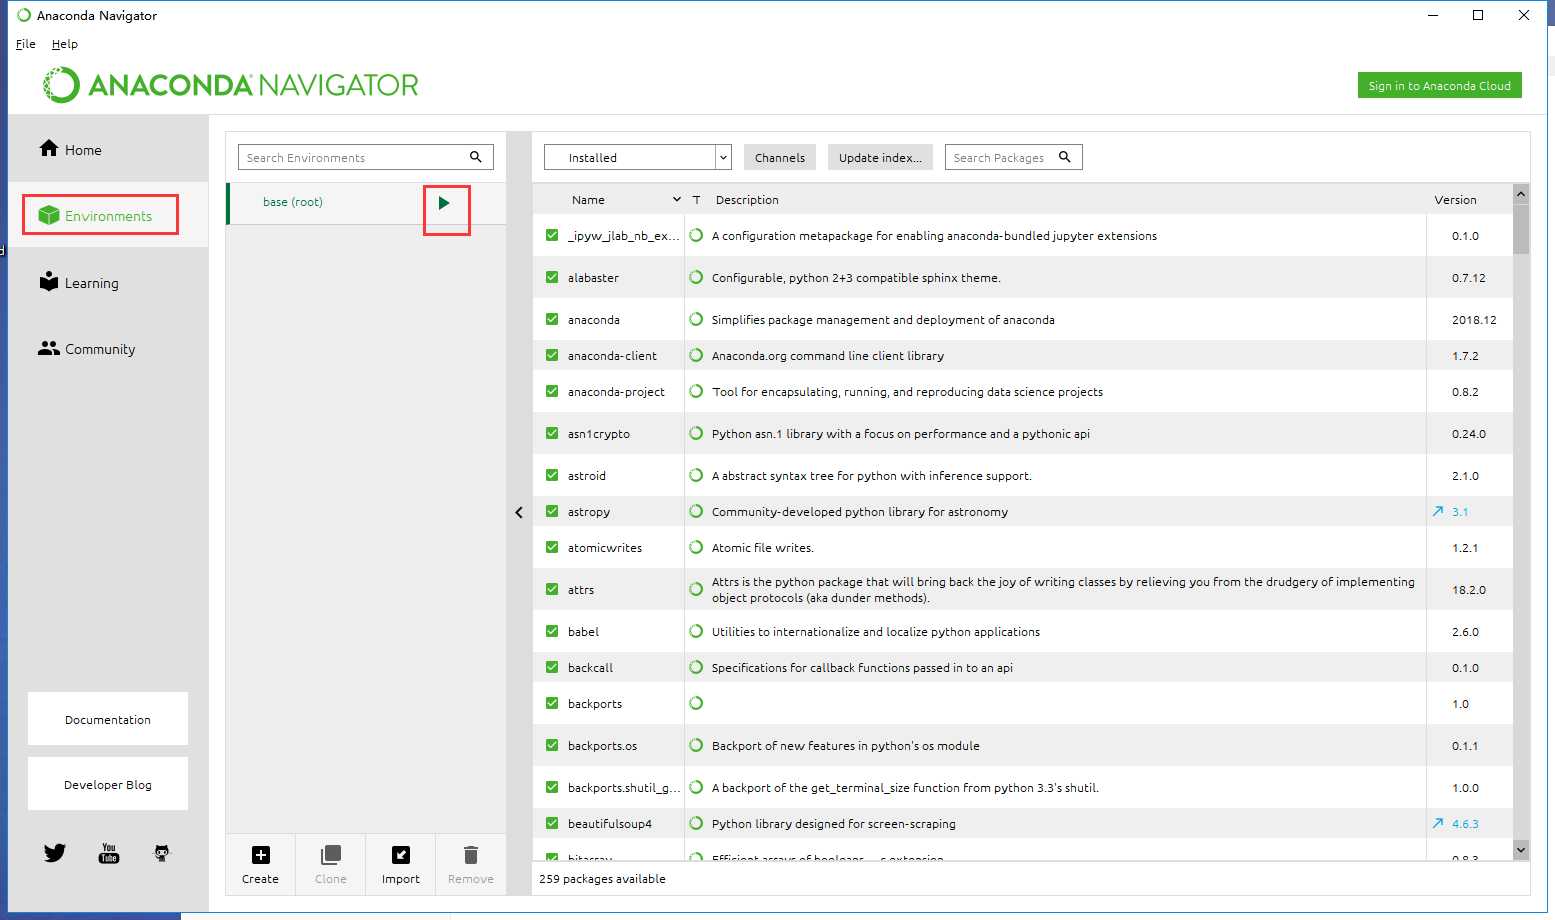Toggle the babel package checkbox
1555x920 pixels.
pos(552,631)
